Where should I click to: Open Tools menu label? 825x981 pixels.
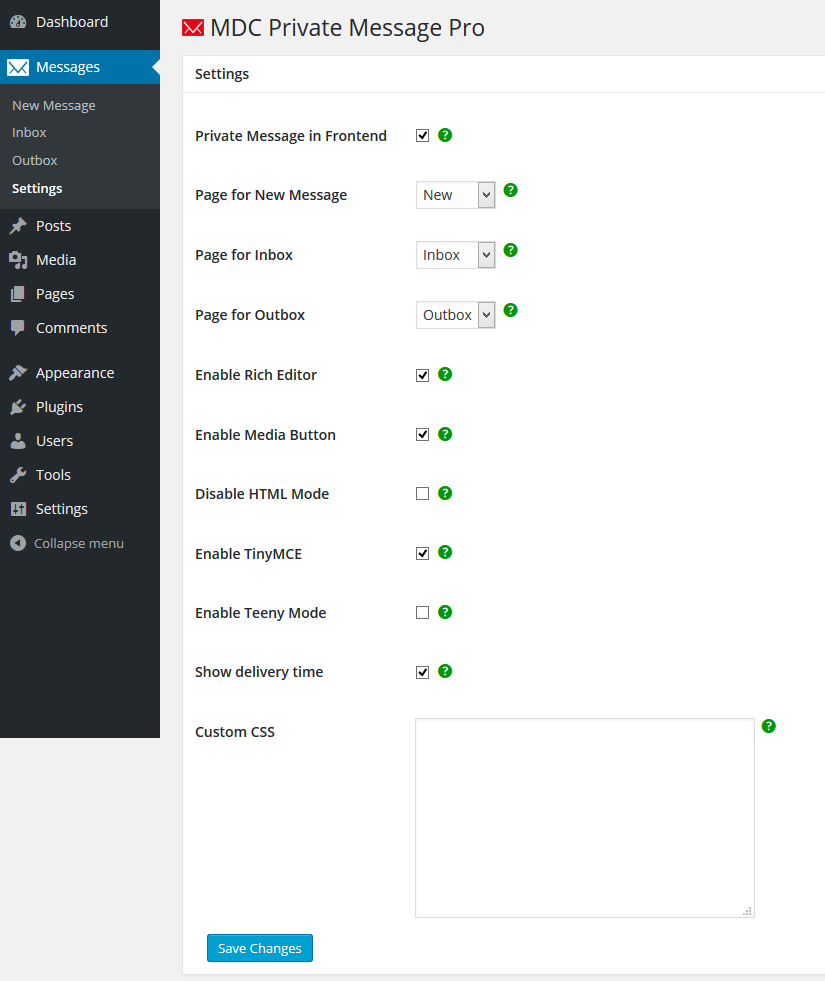pos(53,475)
